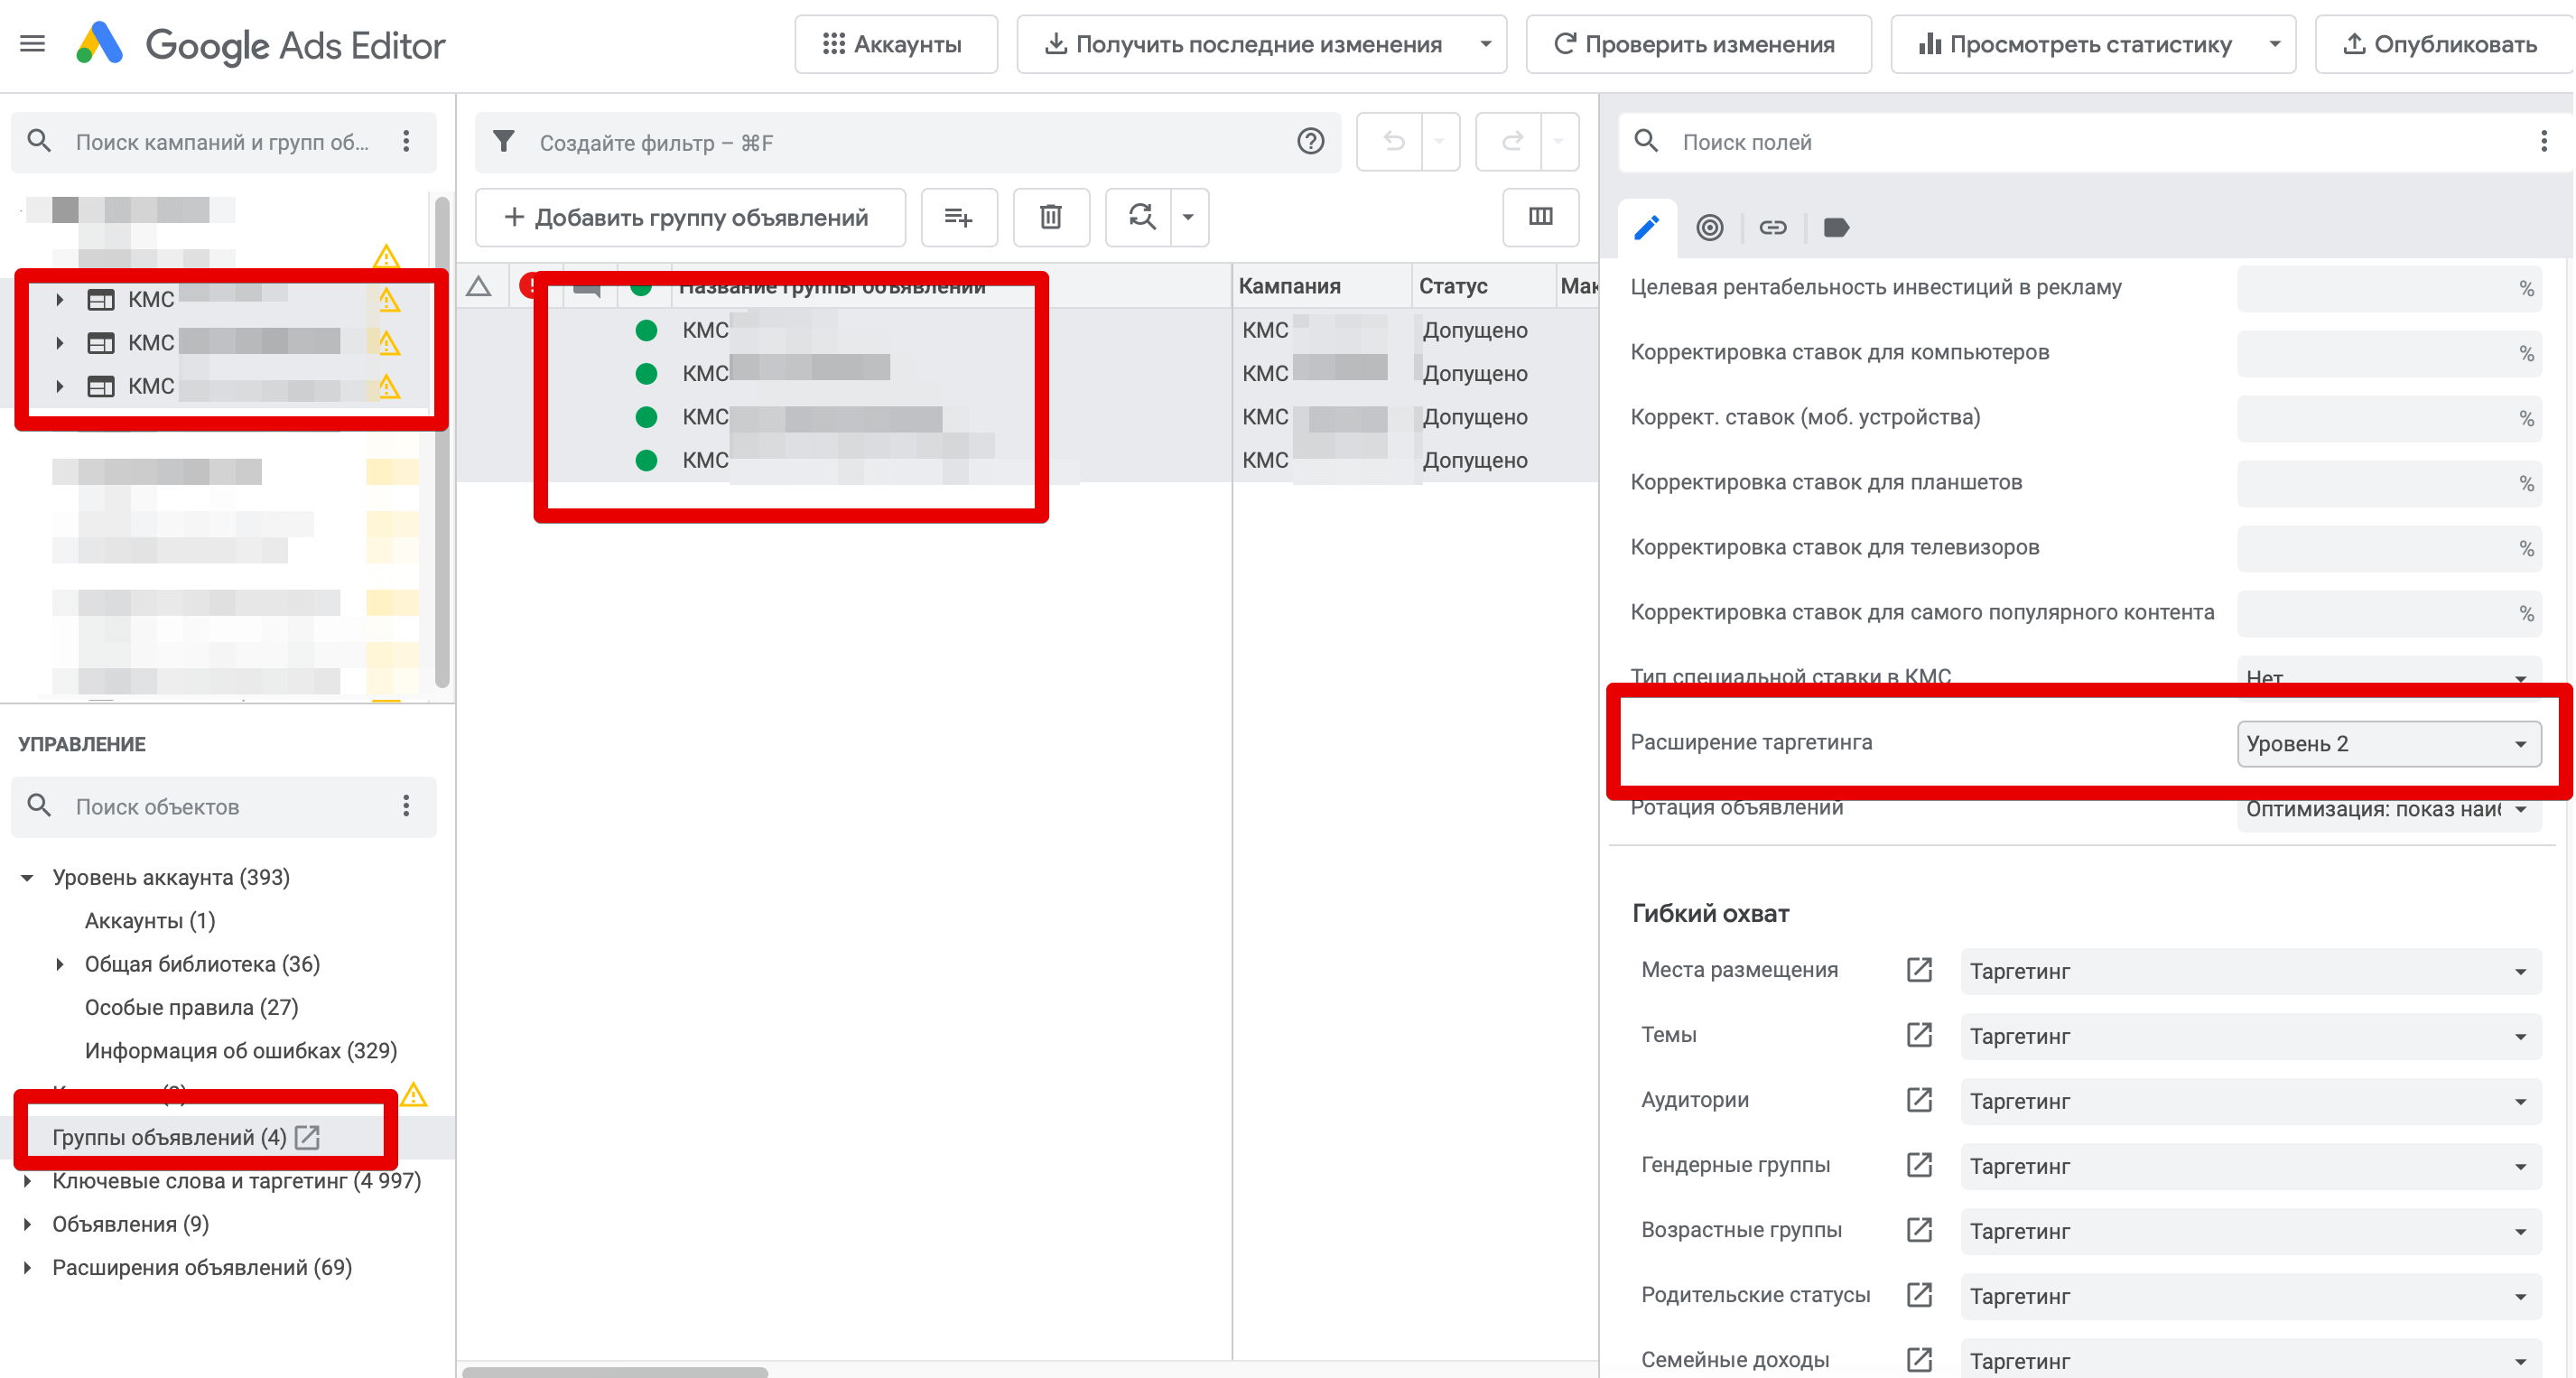
Task: Click the campaign tree vertical scrollbar
Action: 442,440
